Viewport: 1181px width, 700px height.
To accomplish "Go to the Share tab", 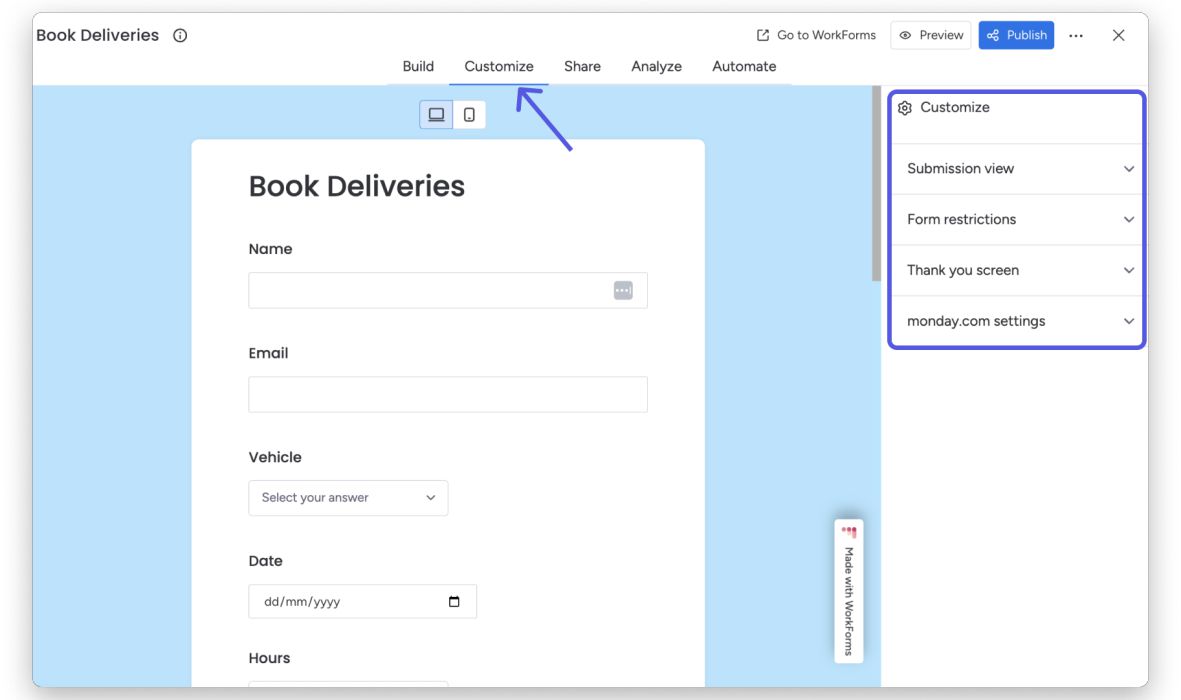I will click(582, 66).
